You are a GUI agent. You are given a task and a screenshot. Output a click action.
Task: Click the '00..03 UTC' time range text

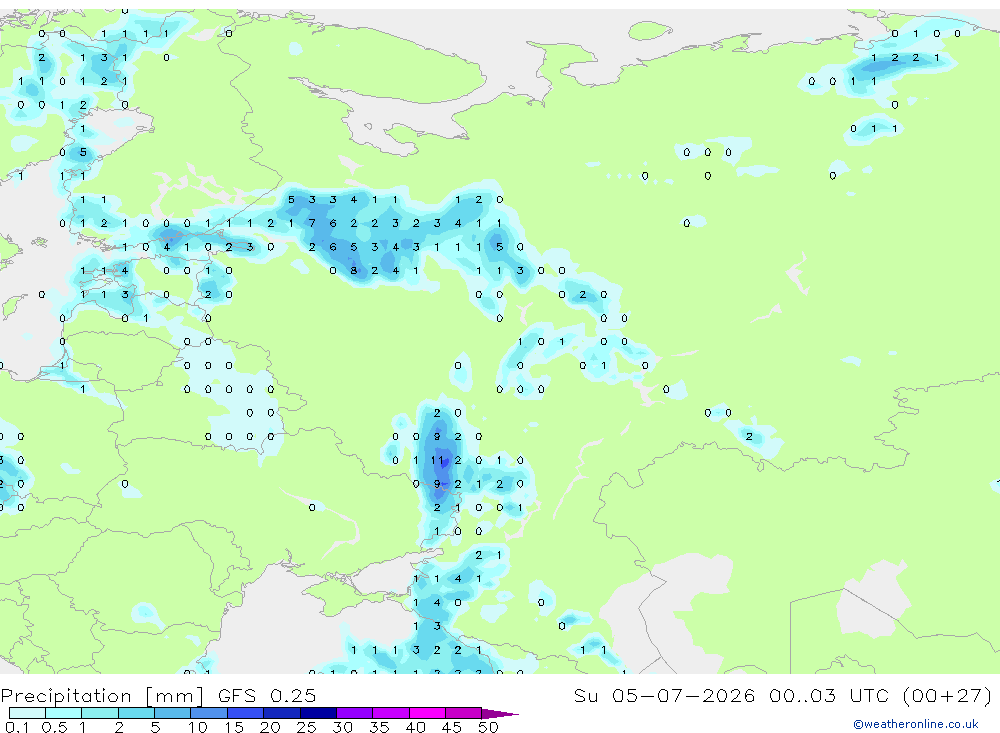coord(829,695)
